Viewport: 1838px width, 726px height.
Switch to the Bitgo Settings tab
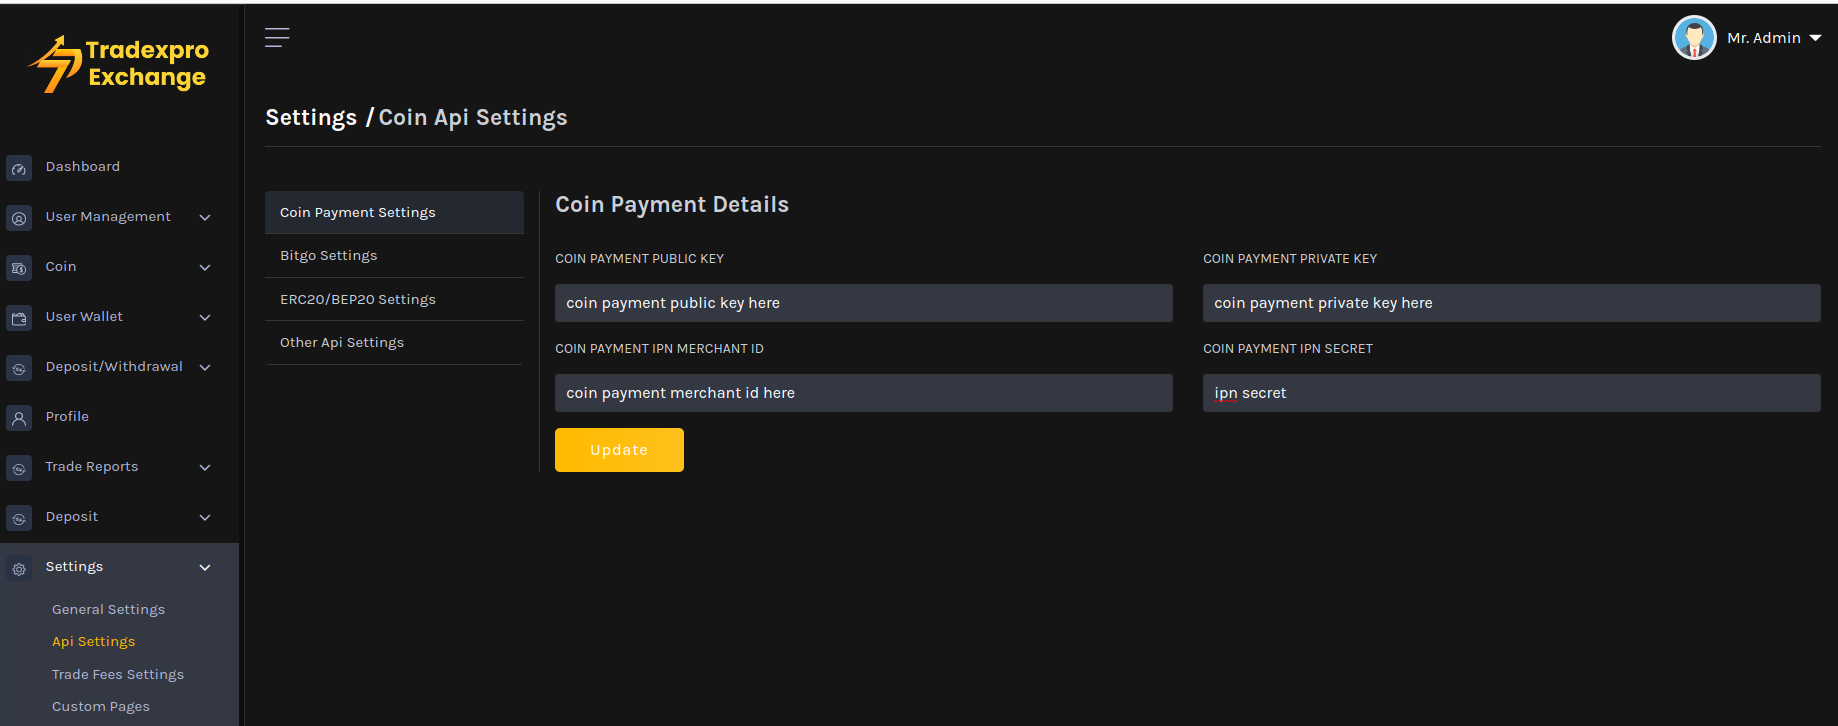[x=329, y=256]
